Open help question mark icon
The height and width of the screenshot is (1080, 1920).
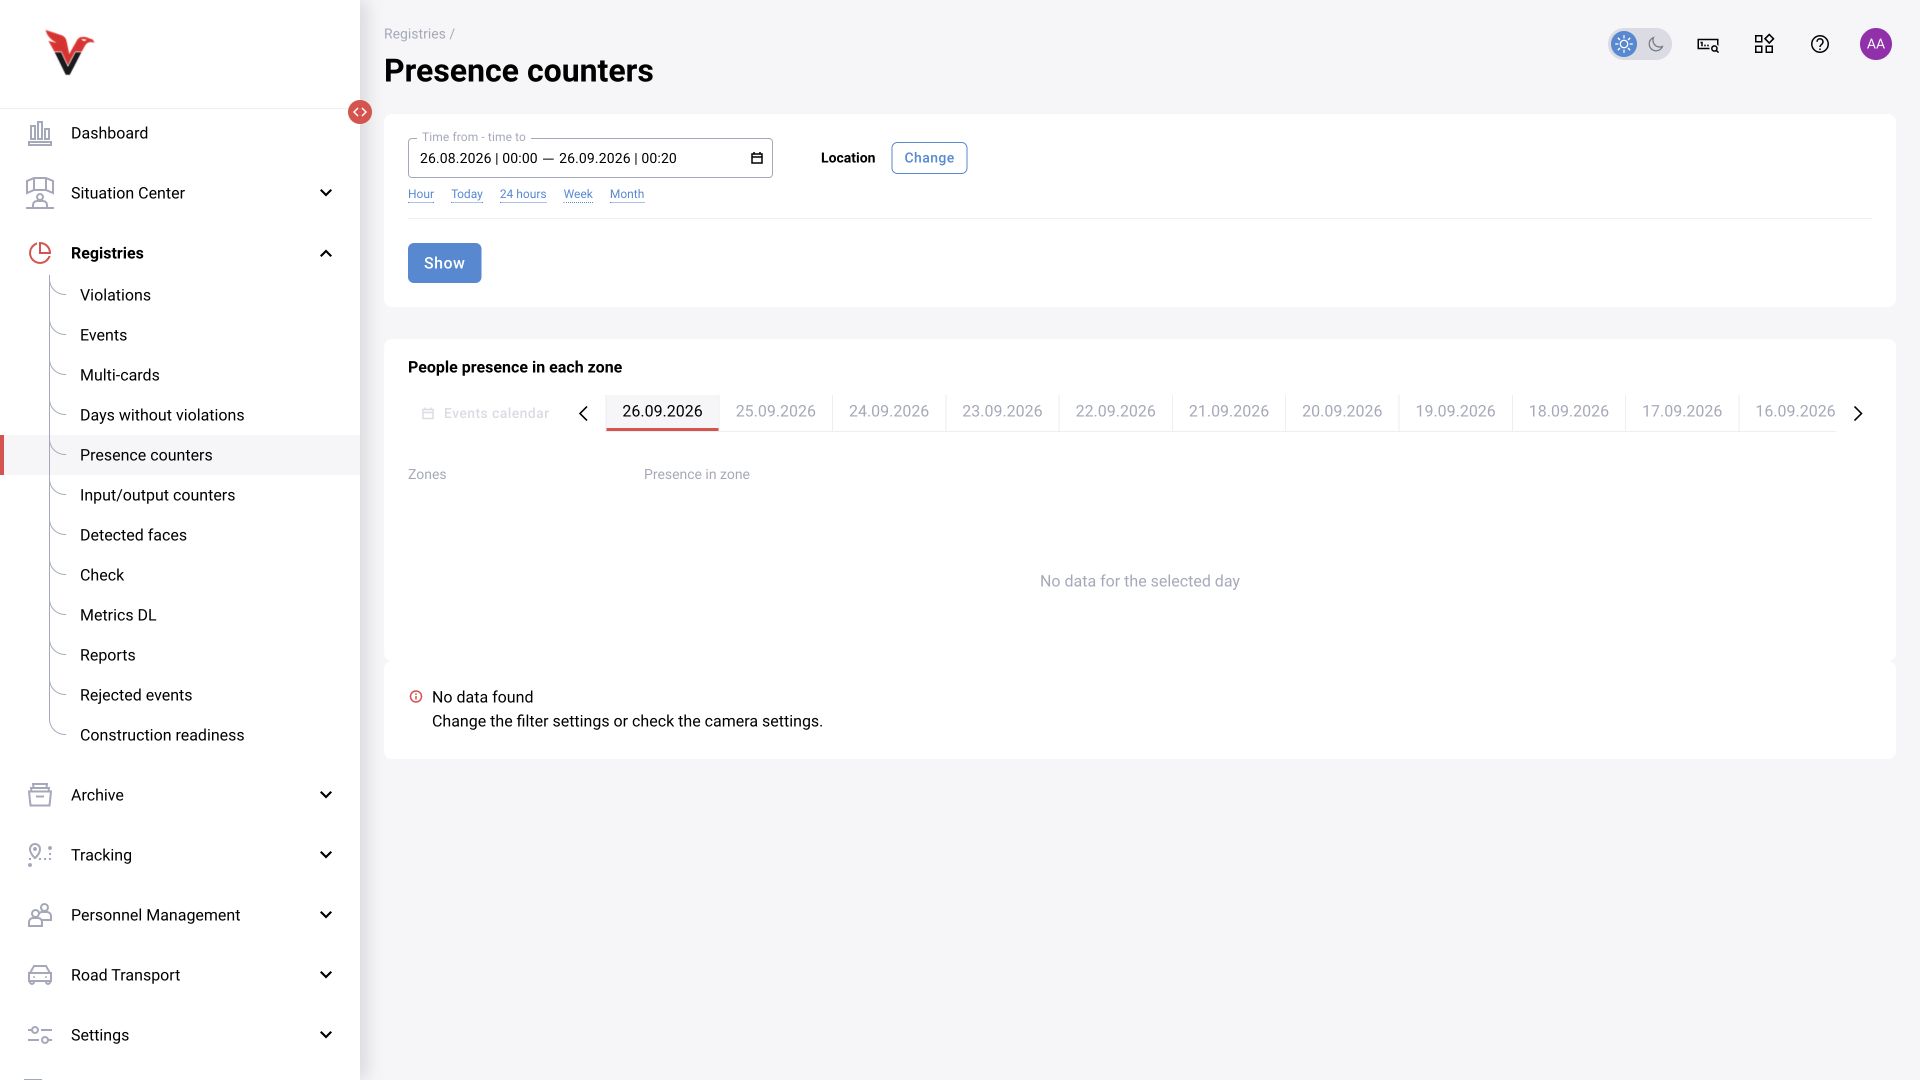(x=1820, y=44)
